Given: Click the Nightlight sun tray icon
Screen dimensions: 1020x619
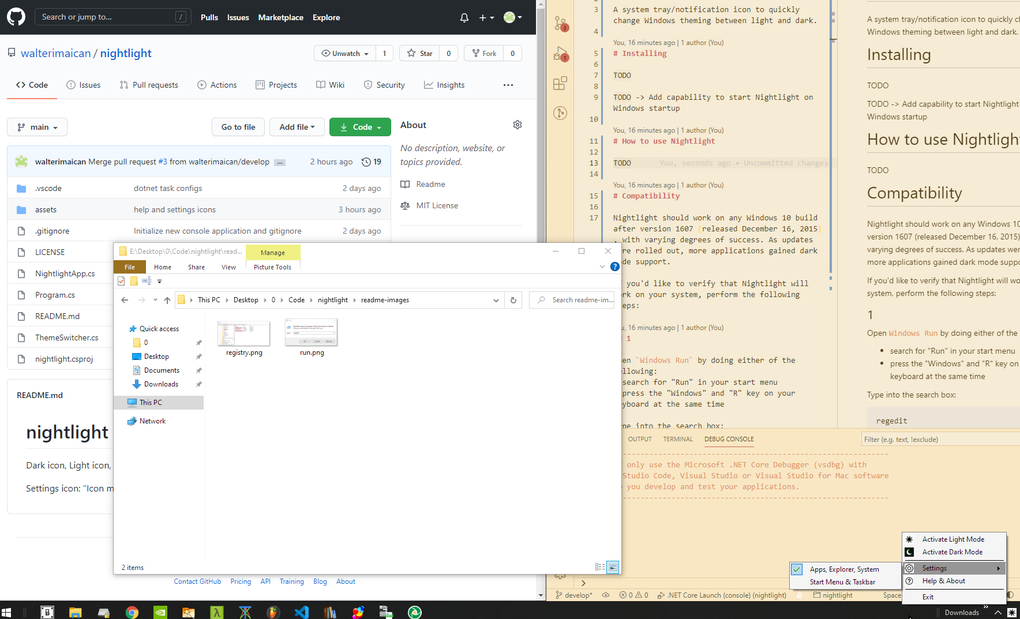Looking at the screenshot, I should click(x=1012, y=612).
